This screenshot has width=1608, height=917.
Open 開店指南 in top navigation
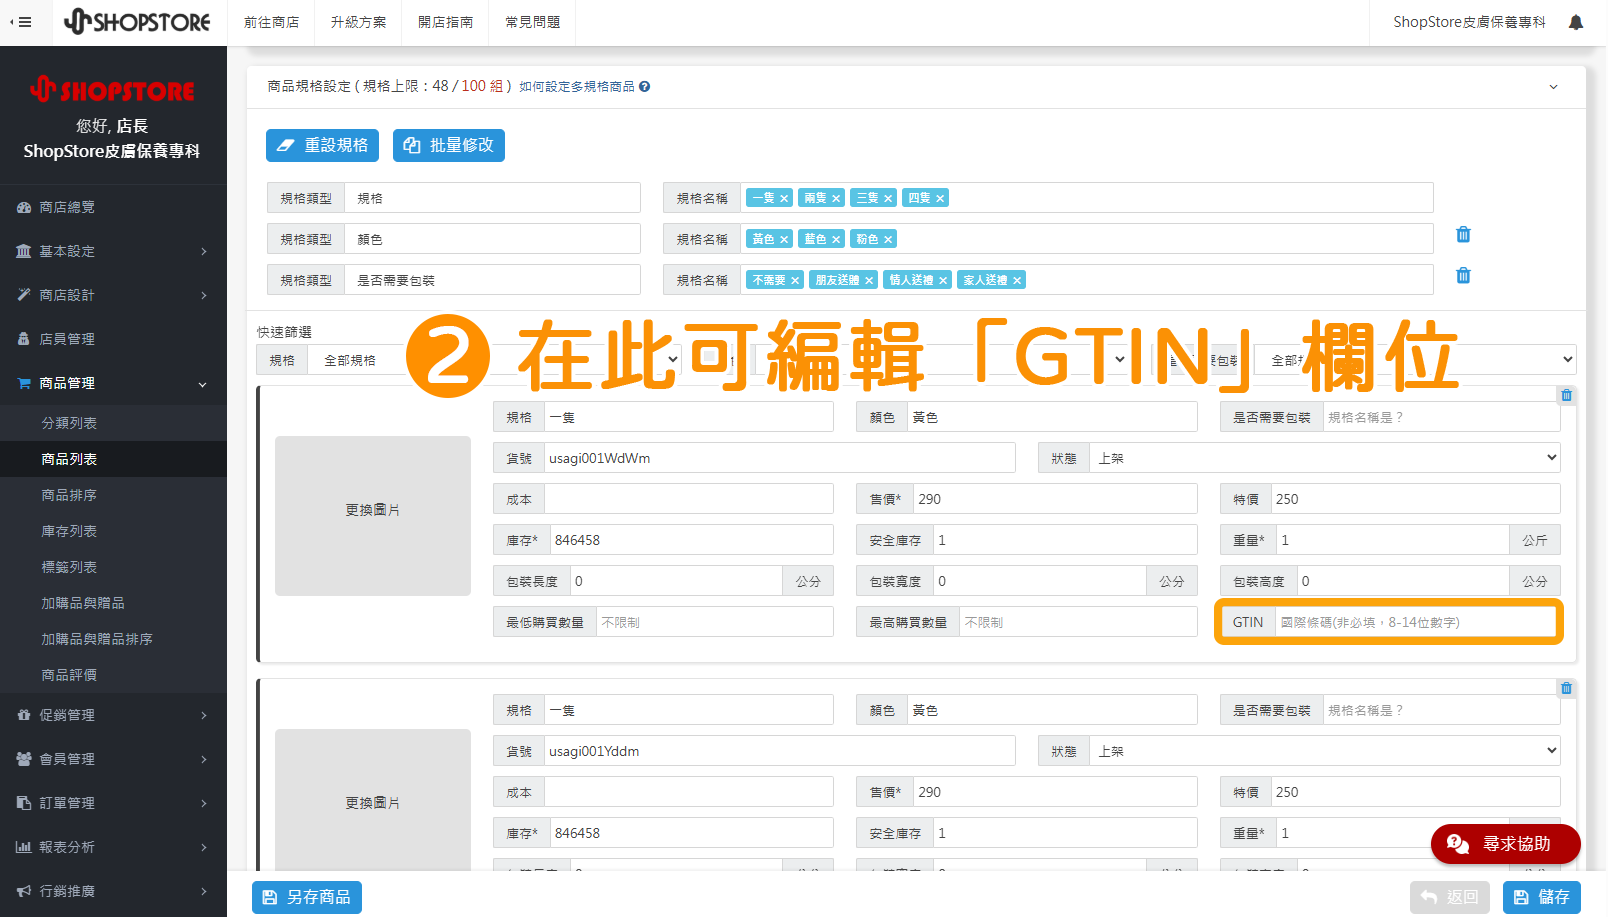[446, 22]
